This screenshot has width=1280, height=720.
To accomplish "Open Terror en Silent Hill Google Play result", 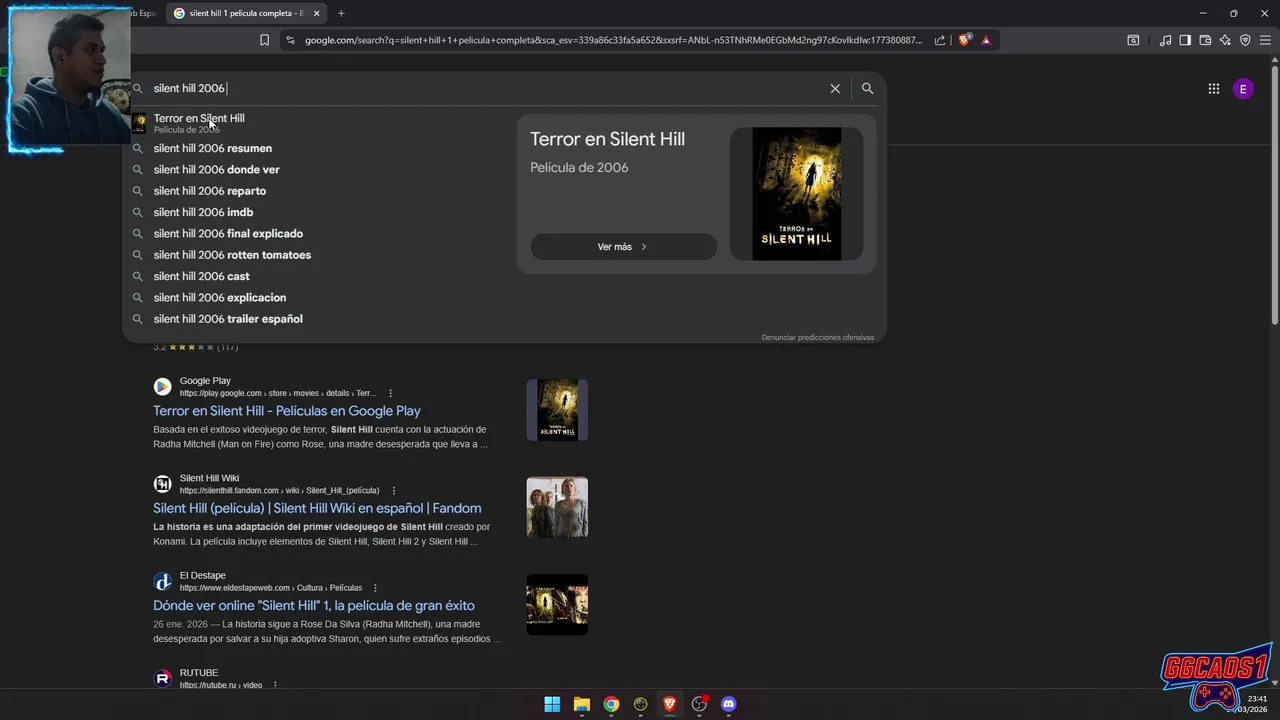I will point(286,411).
